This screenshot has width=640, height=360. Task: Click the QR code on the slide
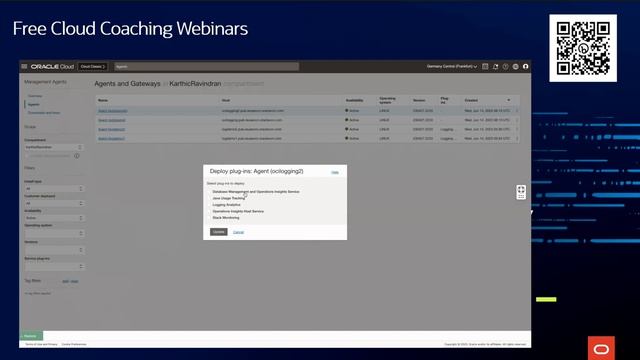click(583, 48)
